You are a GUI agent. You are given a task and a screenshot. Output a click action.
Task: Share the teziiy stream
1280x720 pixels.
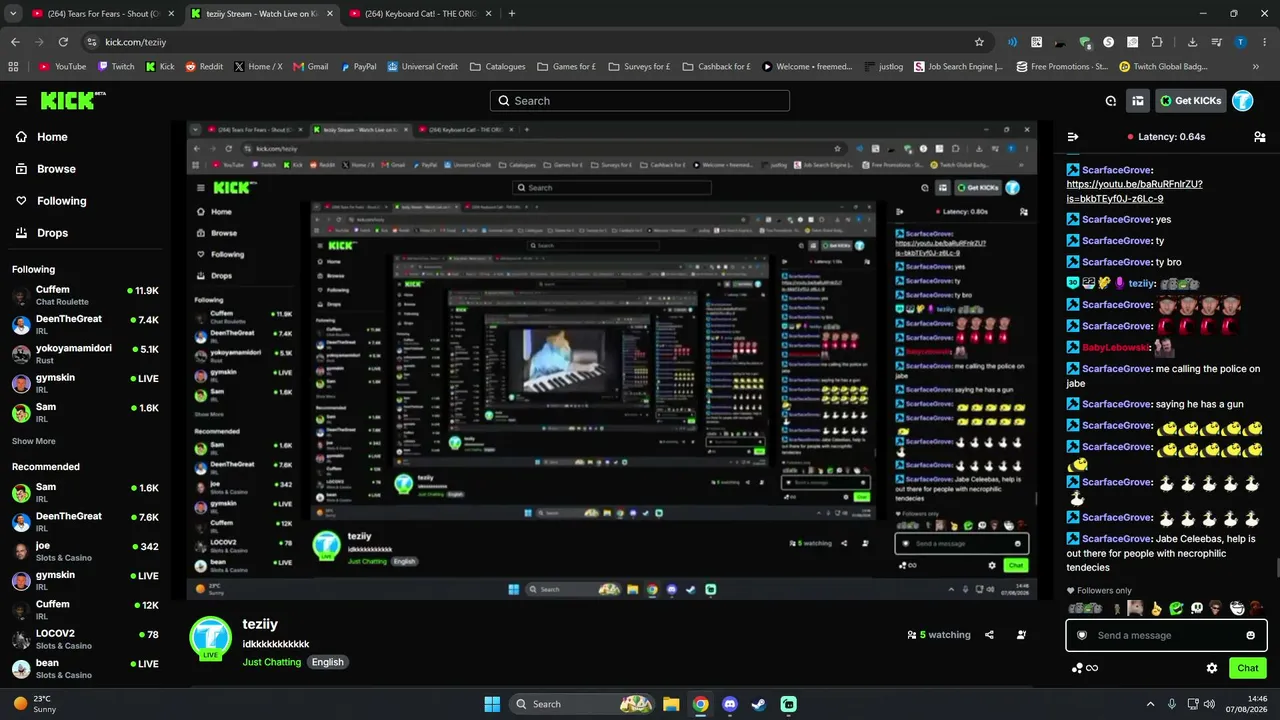coord(989,635)
